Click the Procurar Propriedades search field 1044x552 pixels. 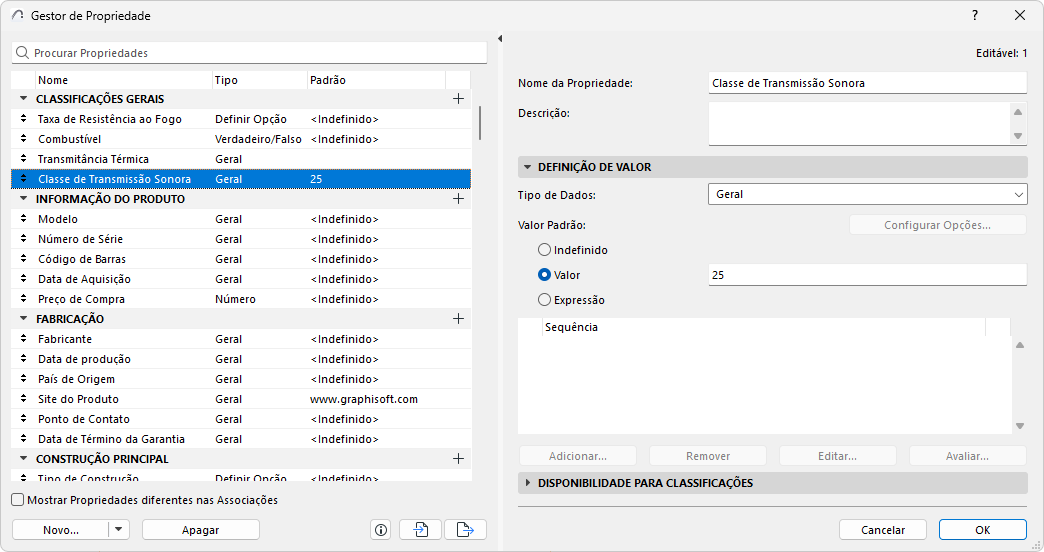(250, 52)
